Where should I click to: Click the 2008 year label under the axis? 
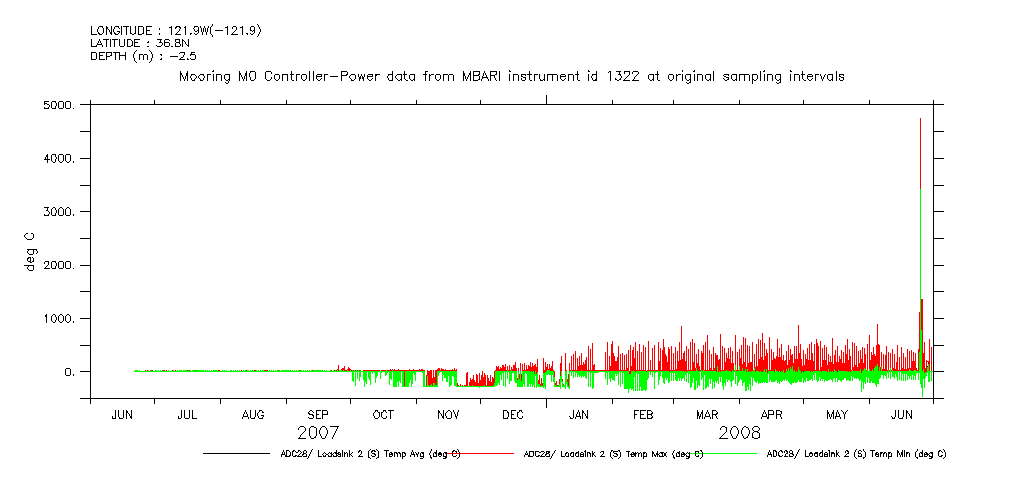point(739,433)
